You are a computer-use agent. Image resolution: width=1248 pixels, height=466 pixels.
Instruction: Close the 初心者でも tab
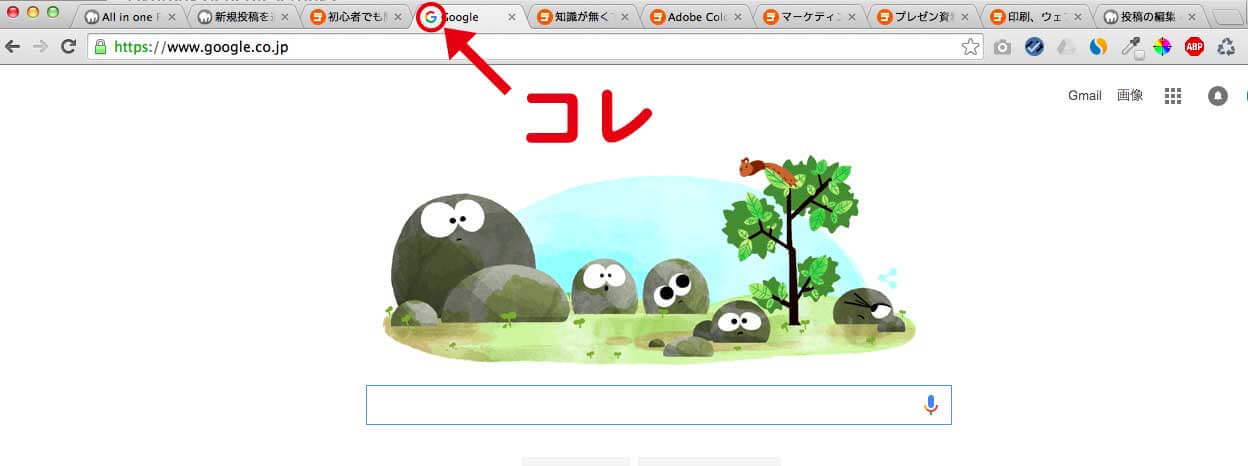click(x=398, y=17)
